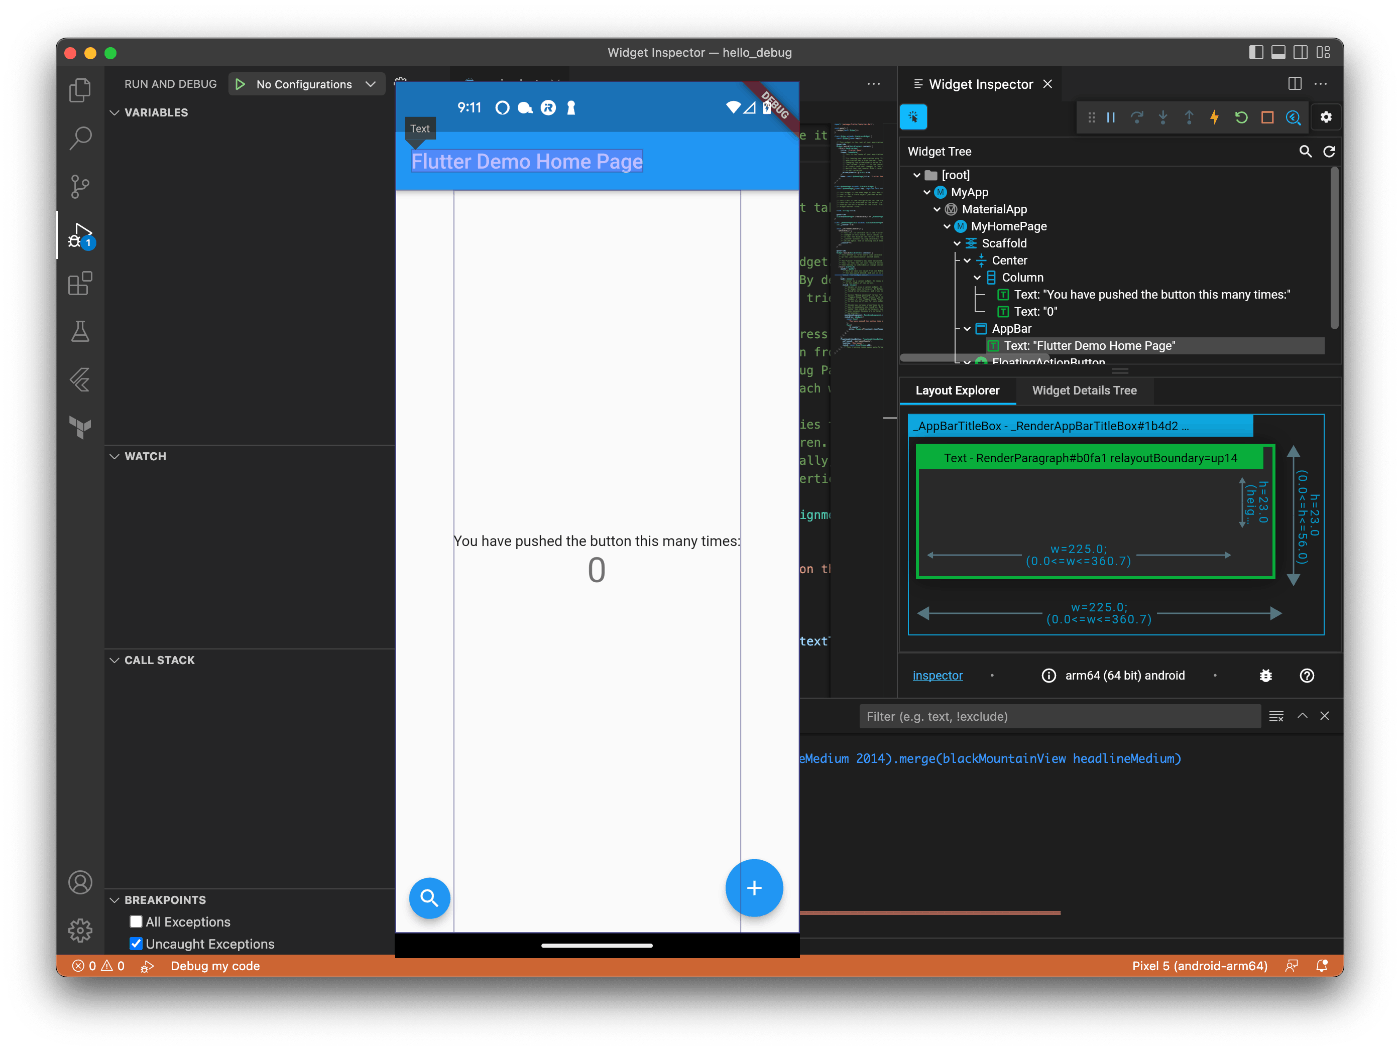
Task: Click Step Into in debug toolbar
Action: click(x=1163, y=117)
